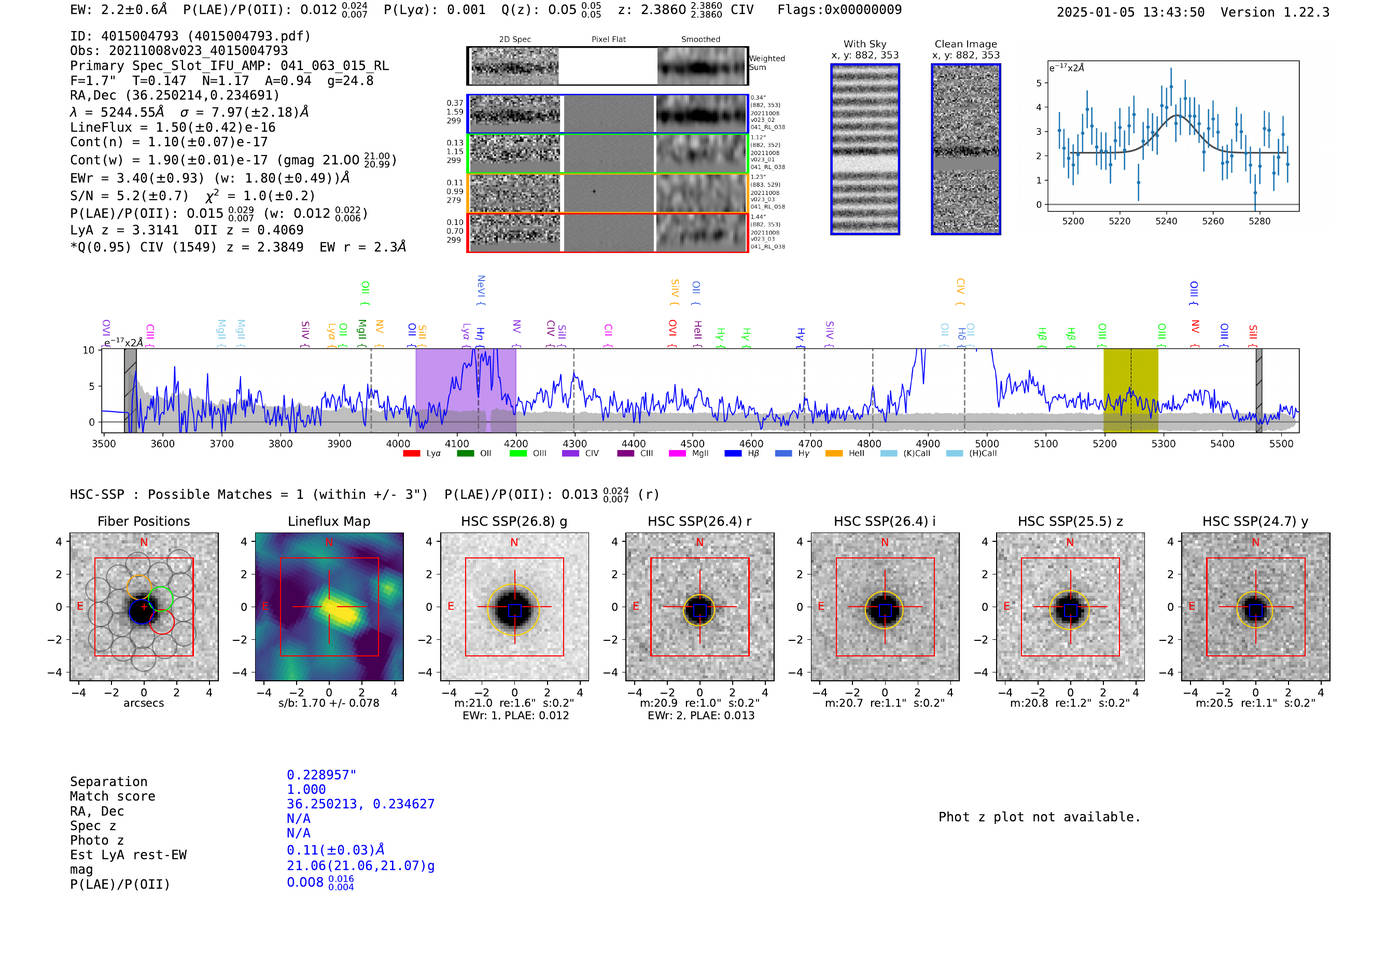This screenshot has height=953, width=1400.
Task: Select the HSC SSP(26.4) r cutout
Action: 699,607
